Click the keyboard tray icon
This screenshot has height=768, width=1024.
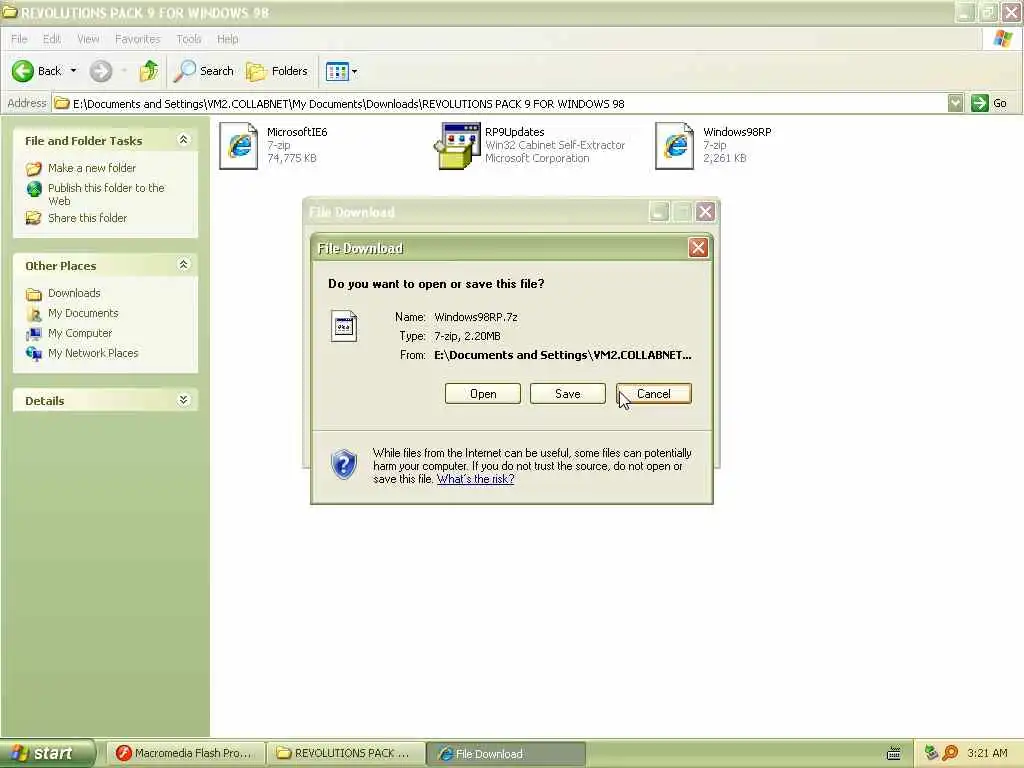click(x=894, y=754)
